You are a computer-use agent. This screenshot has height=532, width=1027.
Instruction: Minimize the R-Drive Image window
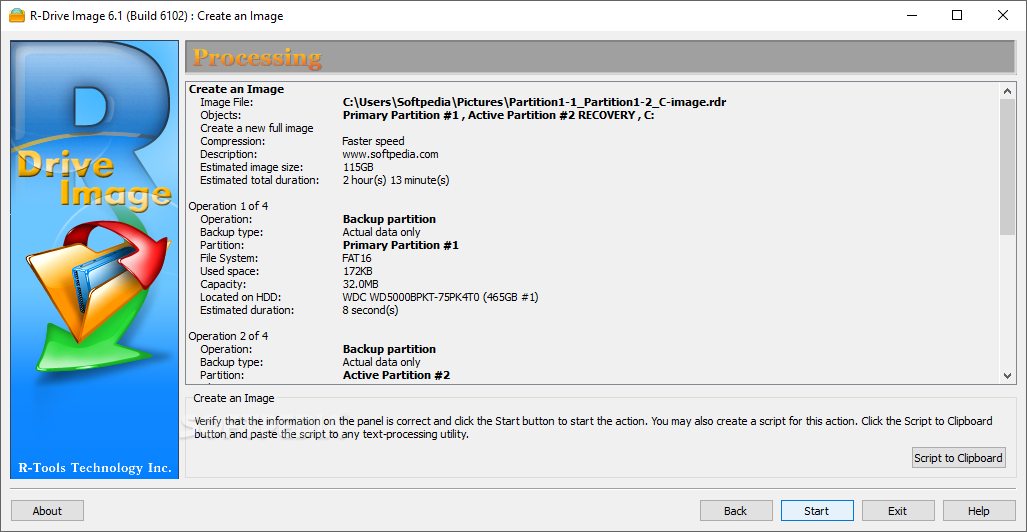click(911, 16)
